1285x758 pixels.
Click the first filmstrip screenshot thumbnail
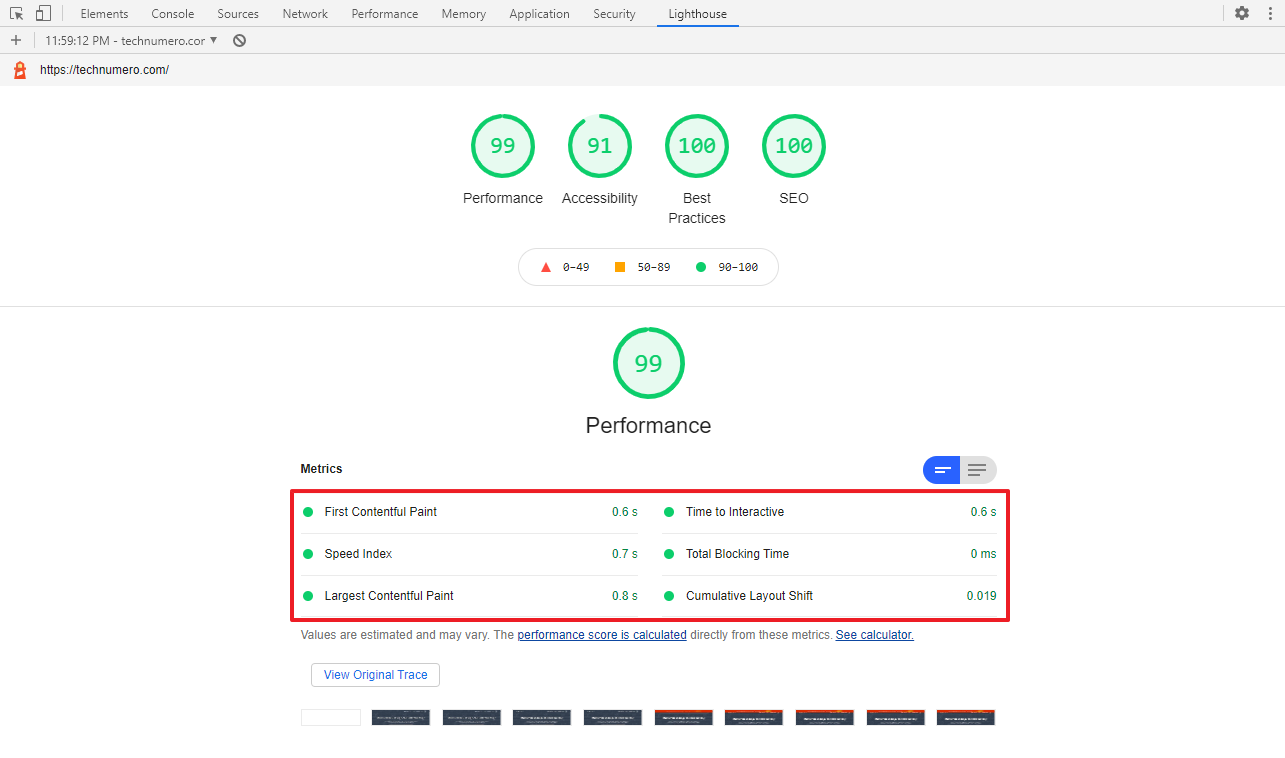[331, 717]
